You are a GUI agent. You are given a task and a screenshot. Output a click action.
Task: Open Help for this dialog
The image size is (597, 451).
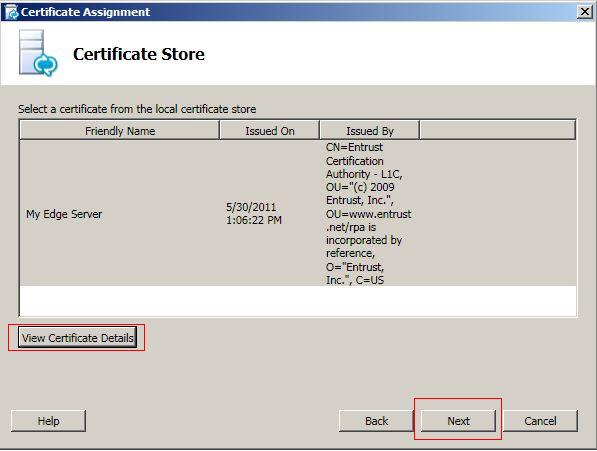48,421
